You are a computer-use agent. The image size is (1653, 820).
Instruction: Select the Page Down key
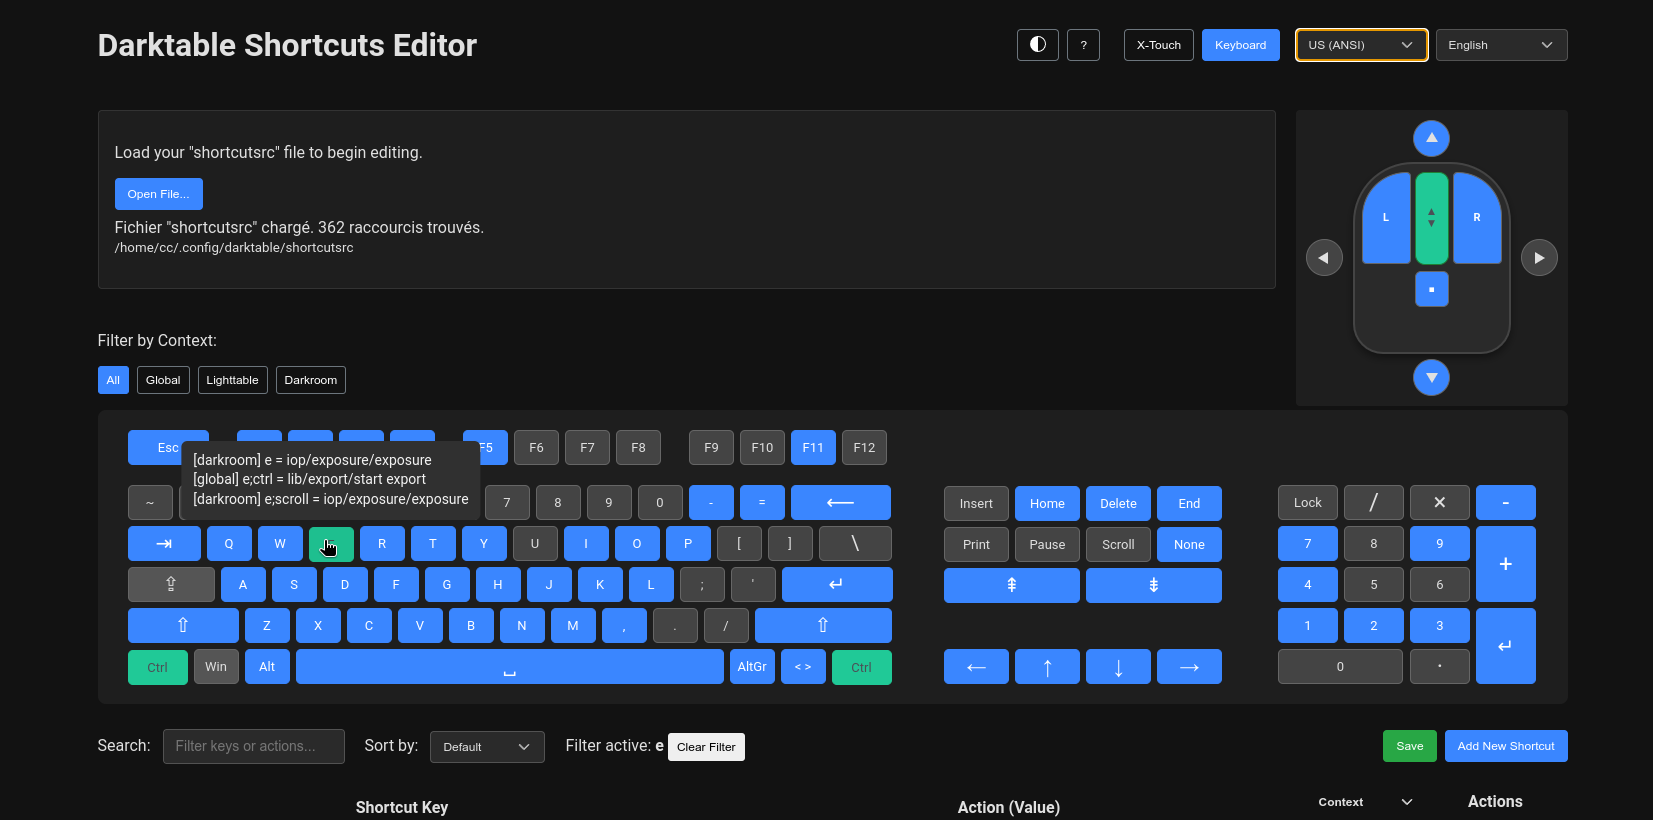(x=1153, y=585)
